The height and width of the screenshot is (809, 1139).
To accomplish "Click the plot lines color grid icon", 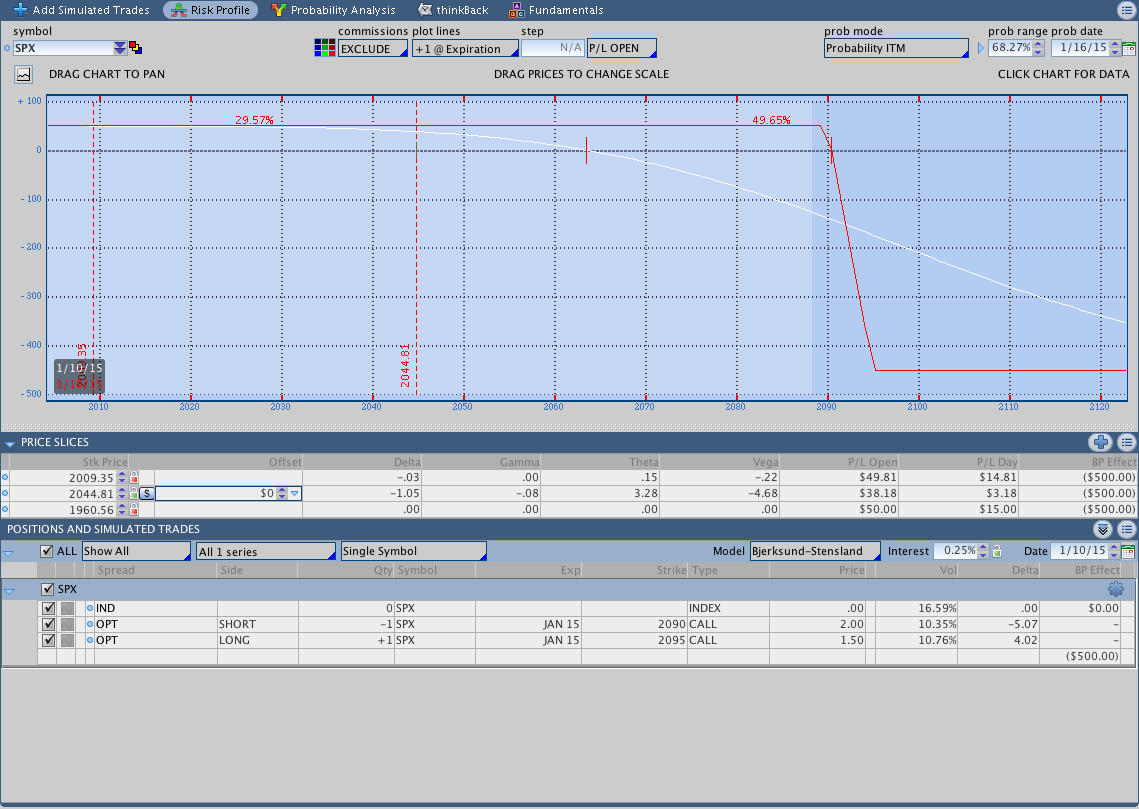I will [324, 48].
